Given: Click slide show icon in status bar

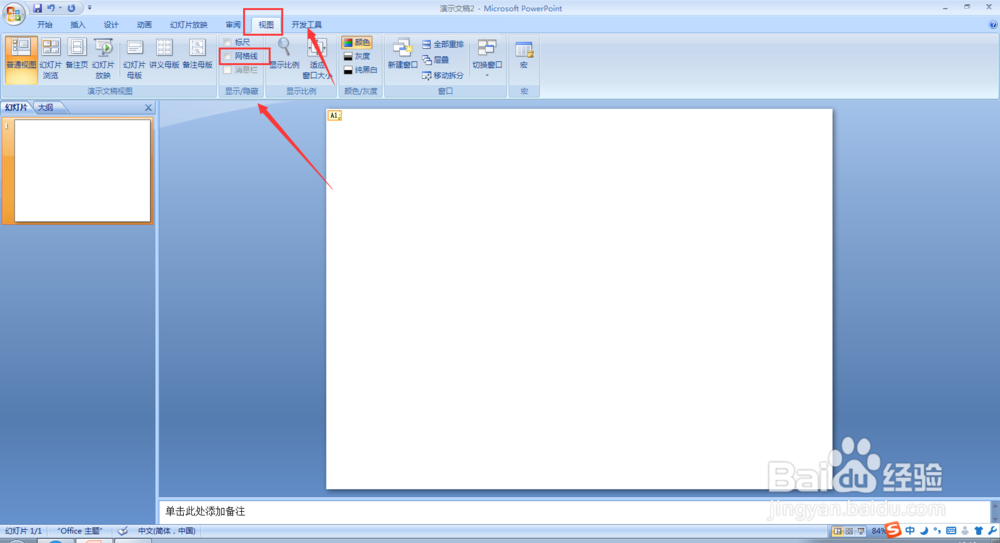Looking at the screenshot, I should pyautogui.click(x=861, y=531).
